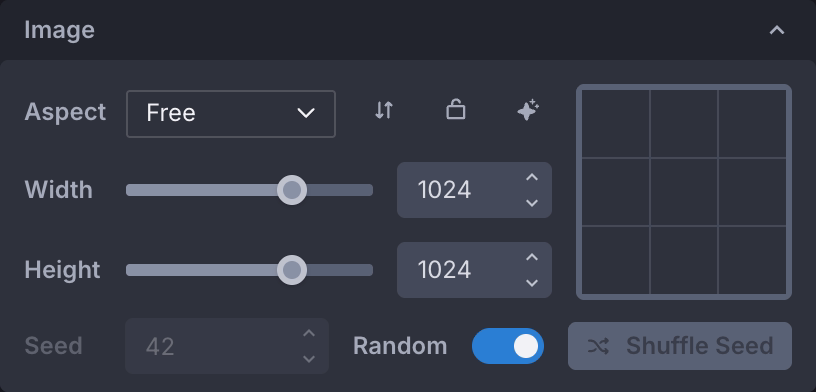Disable the Random seed toggle
The height and width of the screenshot is (392, 816).
pos(508,346)
